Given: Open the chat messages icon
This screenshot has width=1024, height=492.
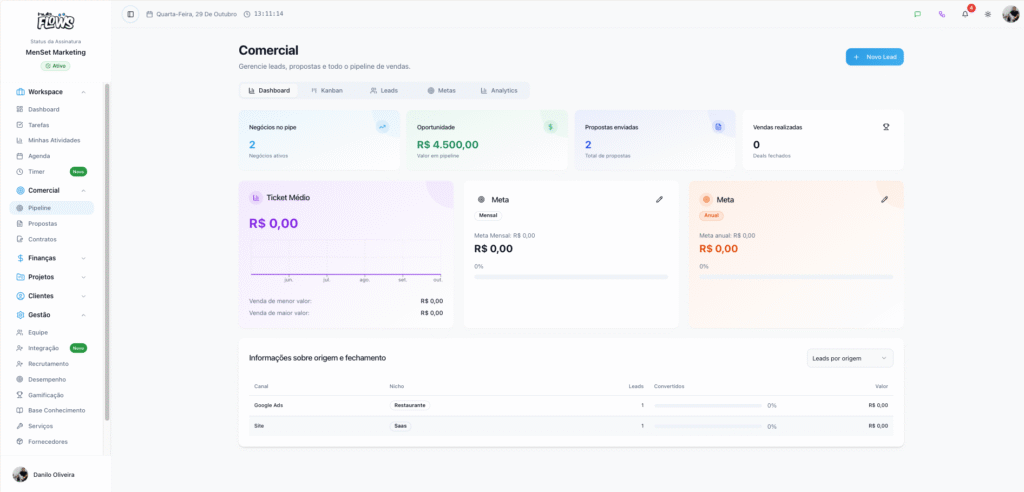Looking at the screenshot, I should click(918, 14).
